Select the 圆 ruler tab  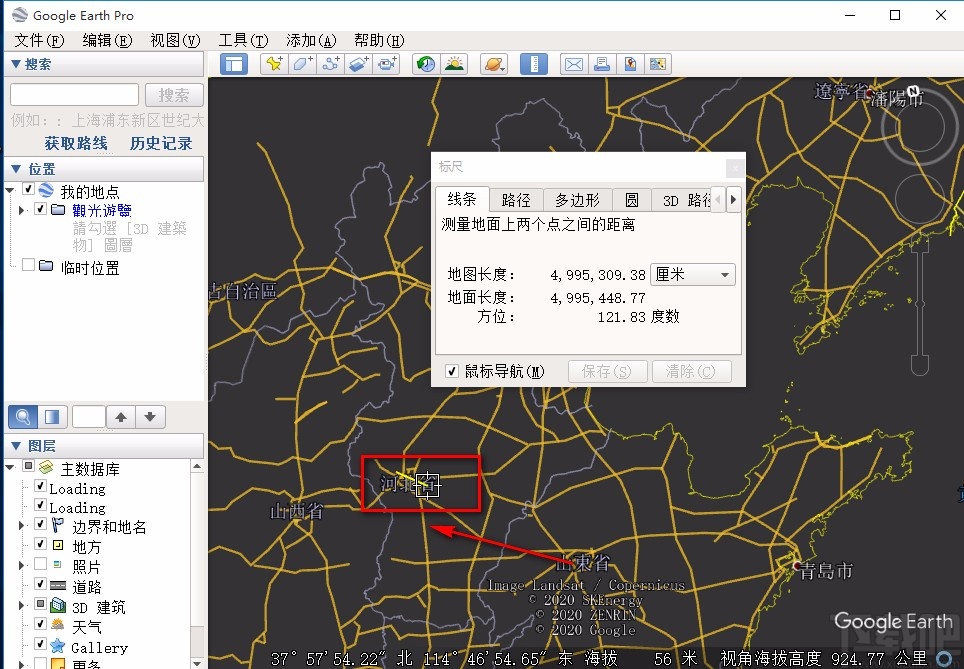click(x=631, y=200)
